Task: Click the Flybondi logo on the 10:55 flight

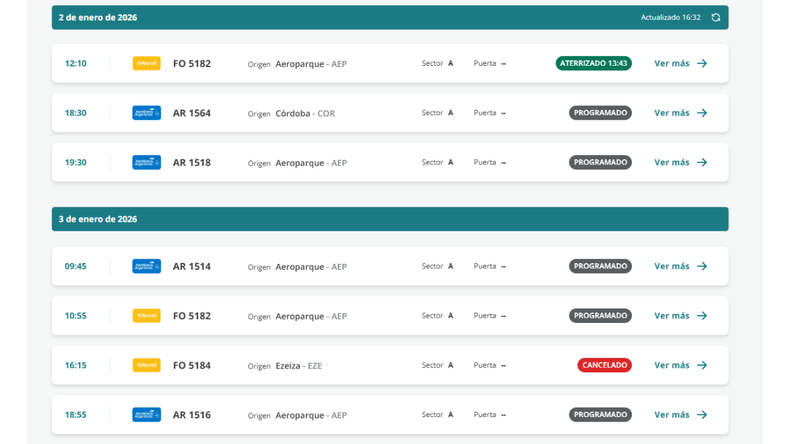Action: pos(146,316)
